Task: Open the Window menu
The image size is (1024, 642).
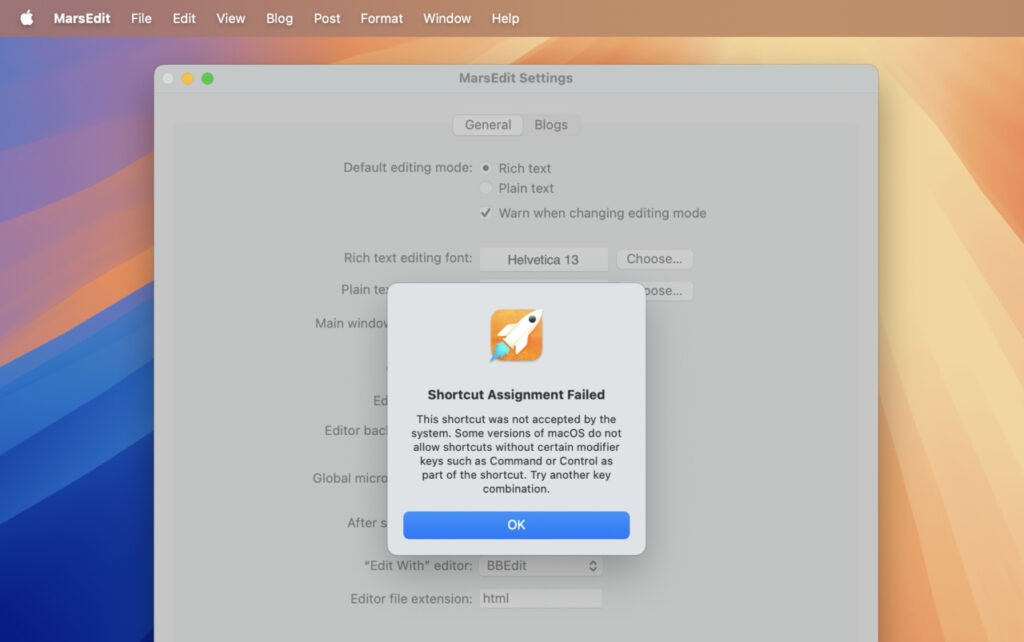Action: 446,17
